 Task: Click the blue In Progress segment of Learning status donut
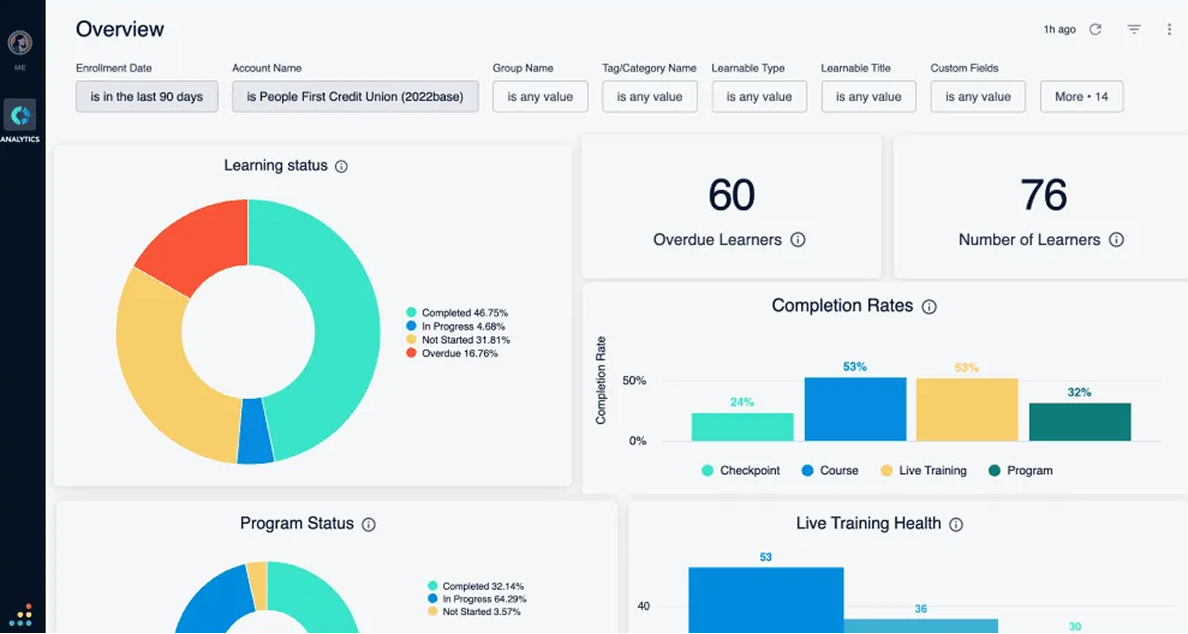pyautogui.click(x=255, y=432)
